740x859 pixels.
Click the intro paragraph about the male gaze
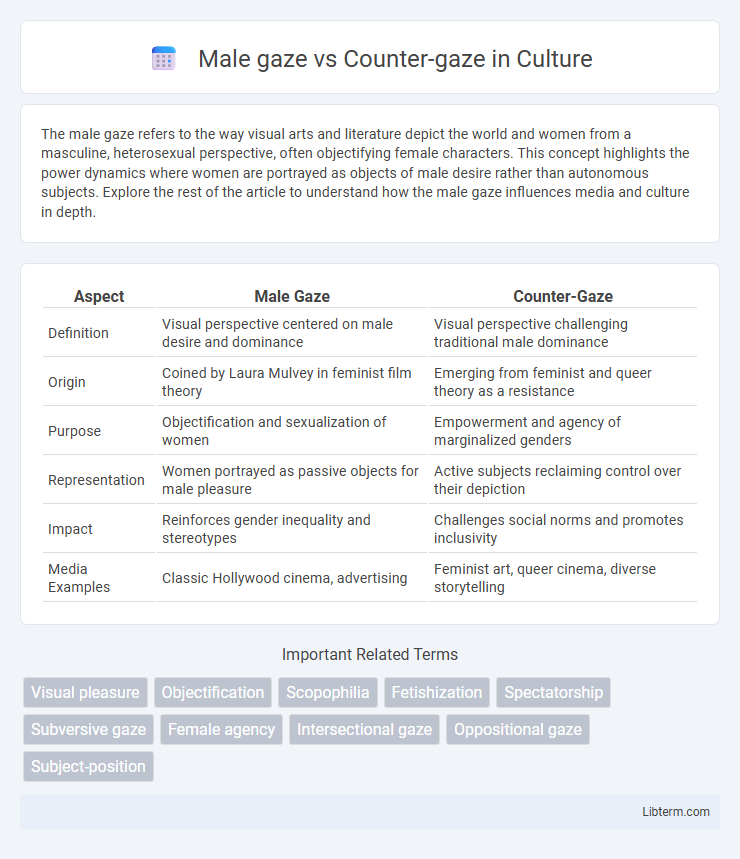365,173
